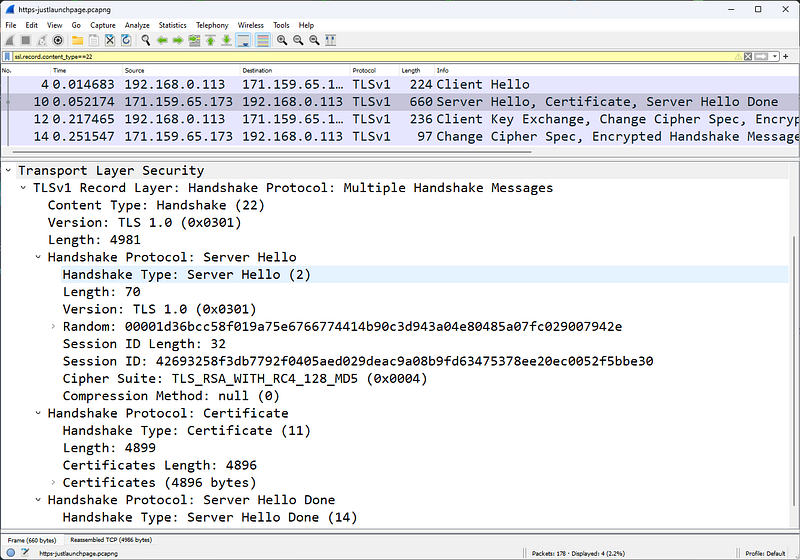This screenshot has width=800, height=560.
Task: Open the Wireless menu
Action: [251, 25]
